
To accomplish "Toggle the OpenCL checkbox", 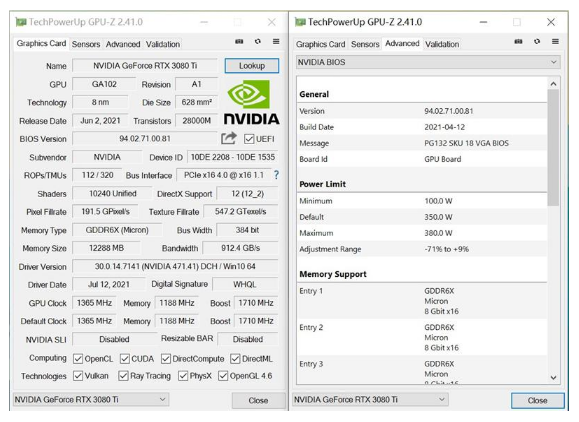I will (x=78, y=359).
